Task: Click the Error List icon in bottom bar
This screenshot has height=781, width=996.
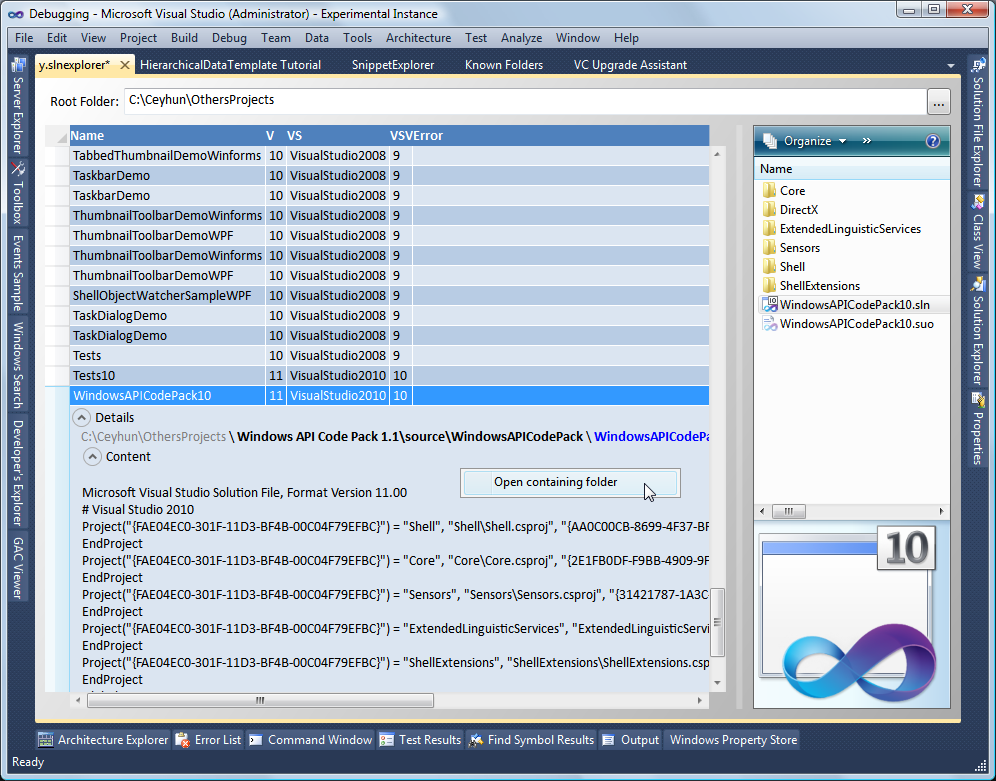Action: [183, 740]
